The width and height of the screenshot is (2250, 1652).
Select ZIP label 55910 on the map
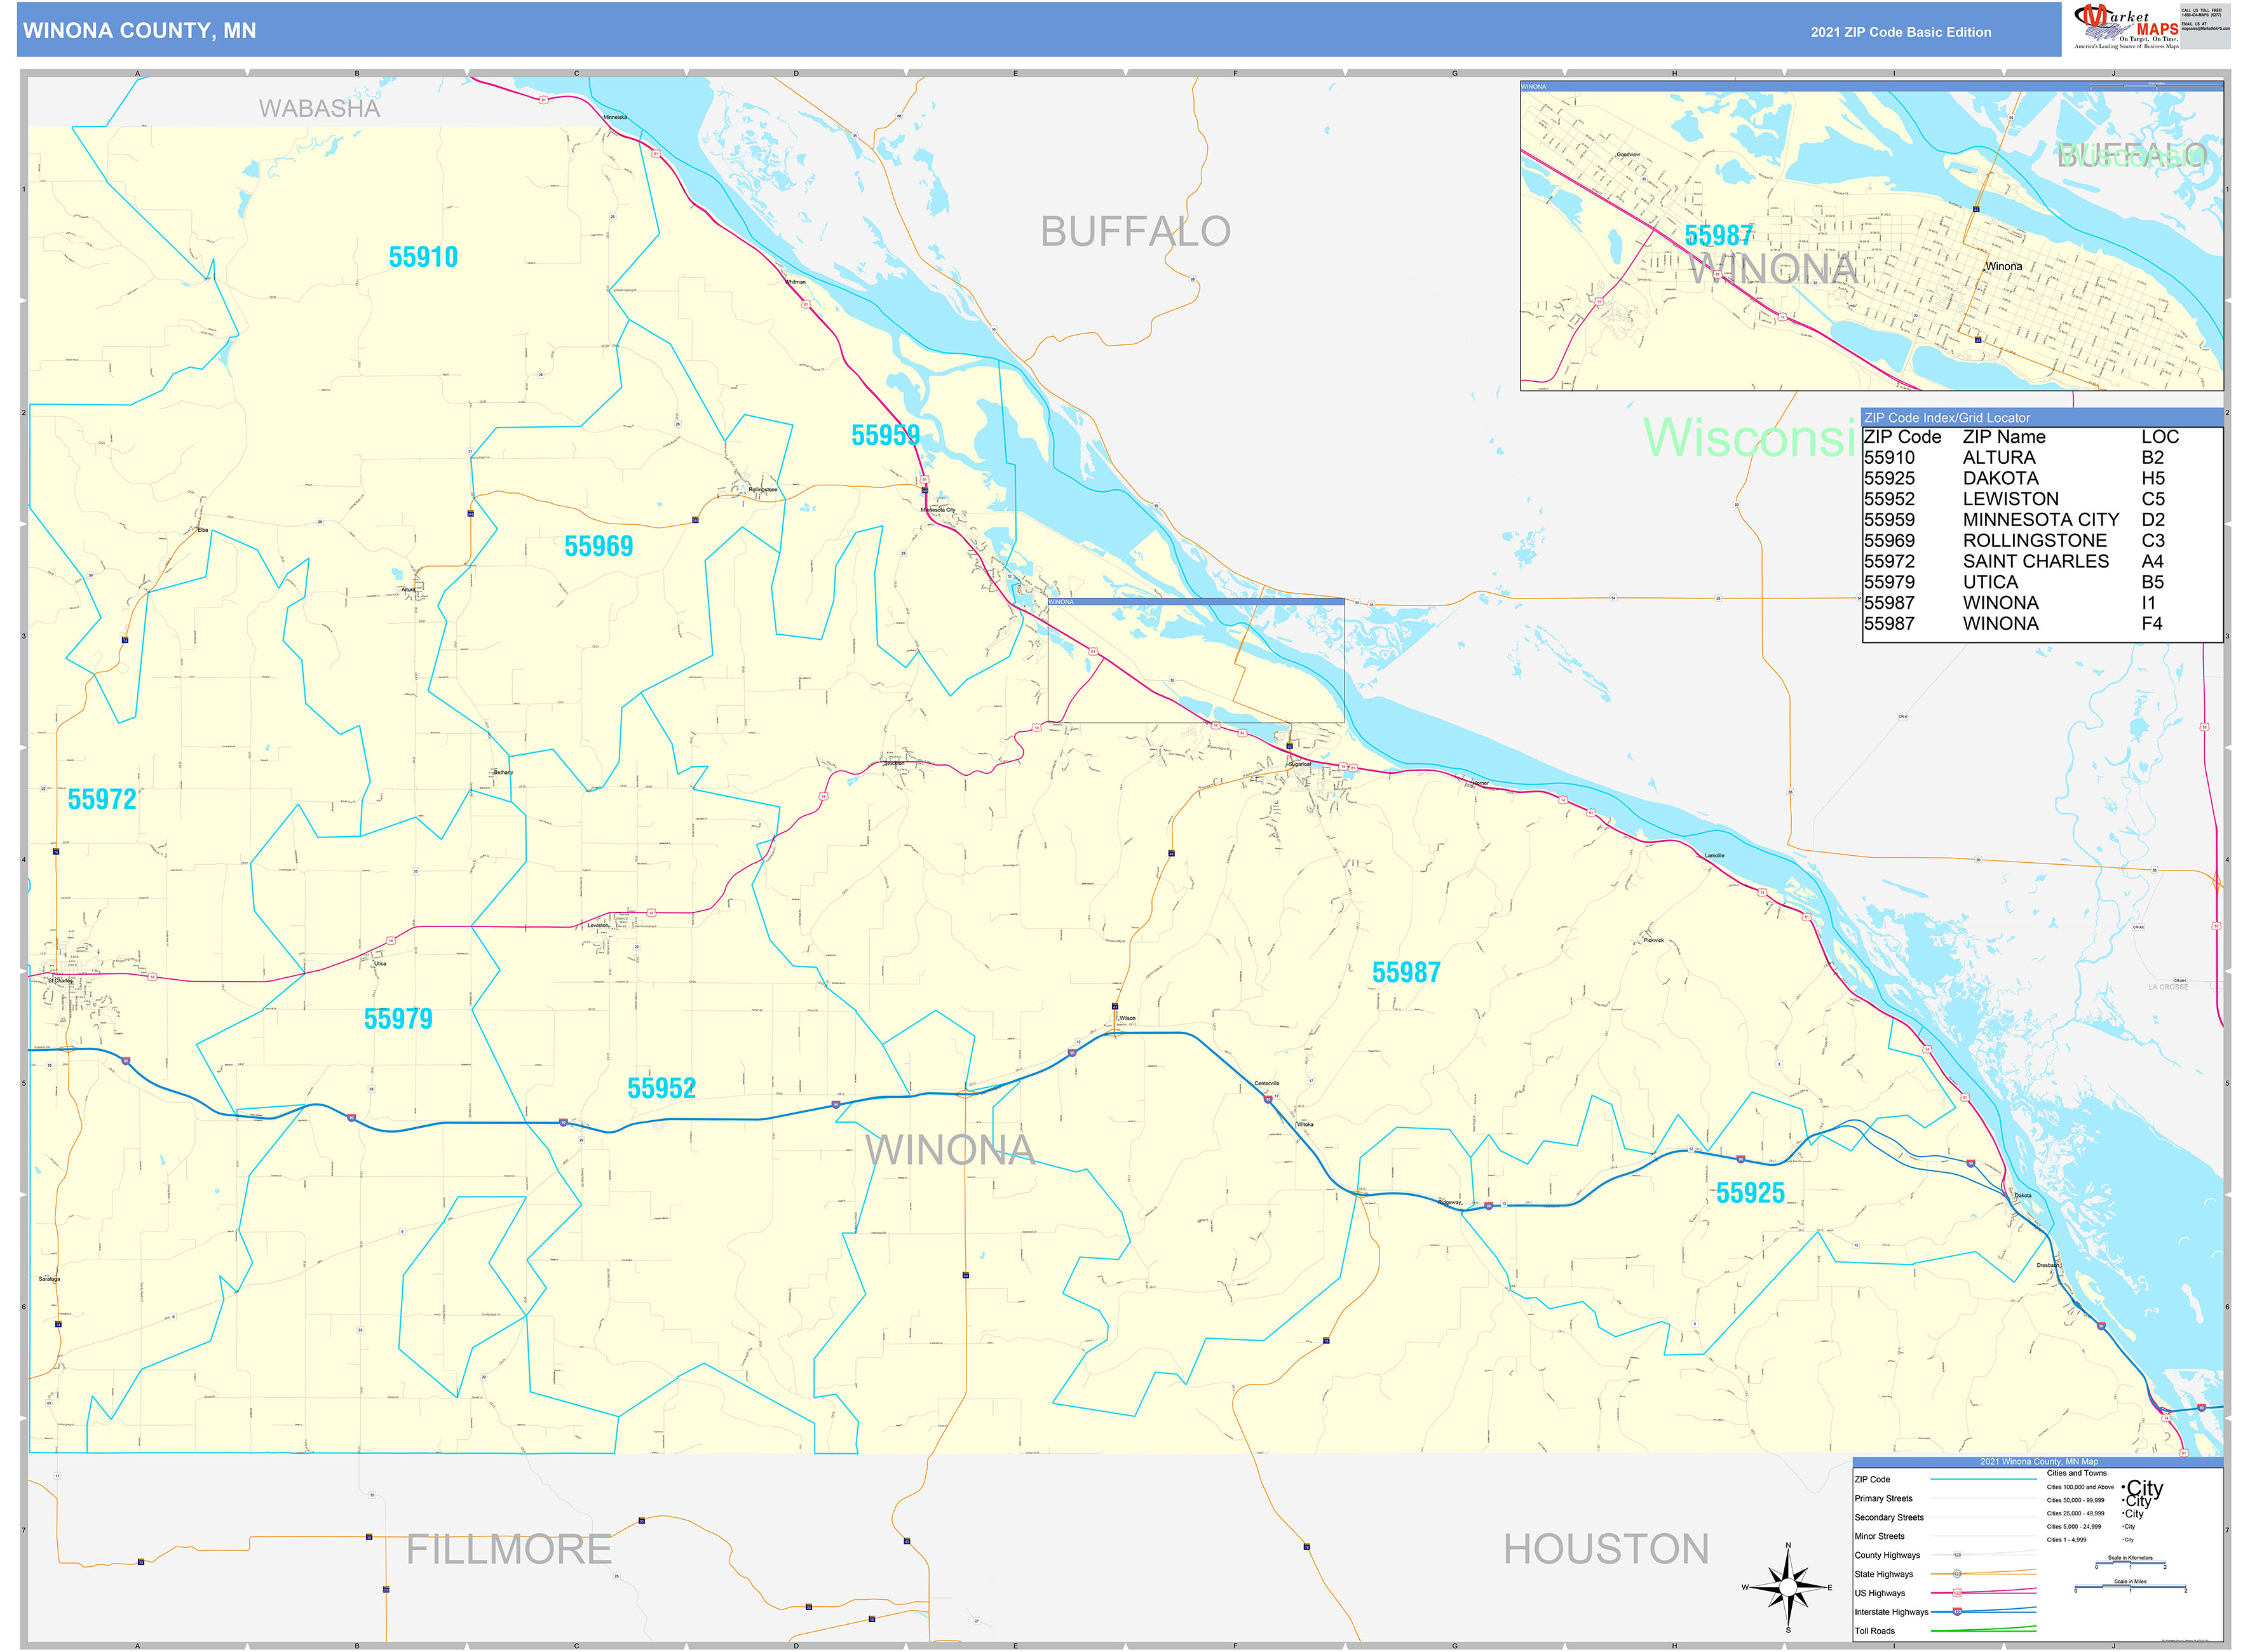point(423,258)
